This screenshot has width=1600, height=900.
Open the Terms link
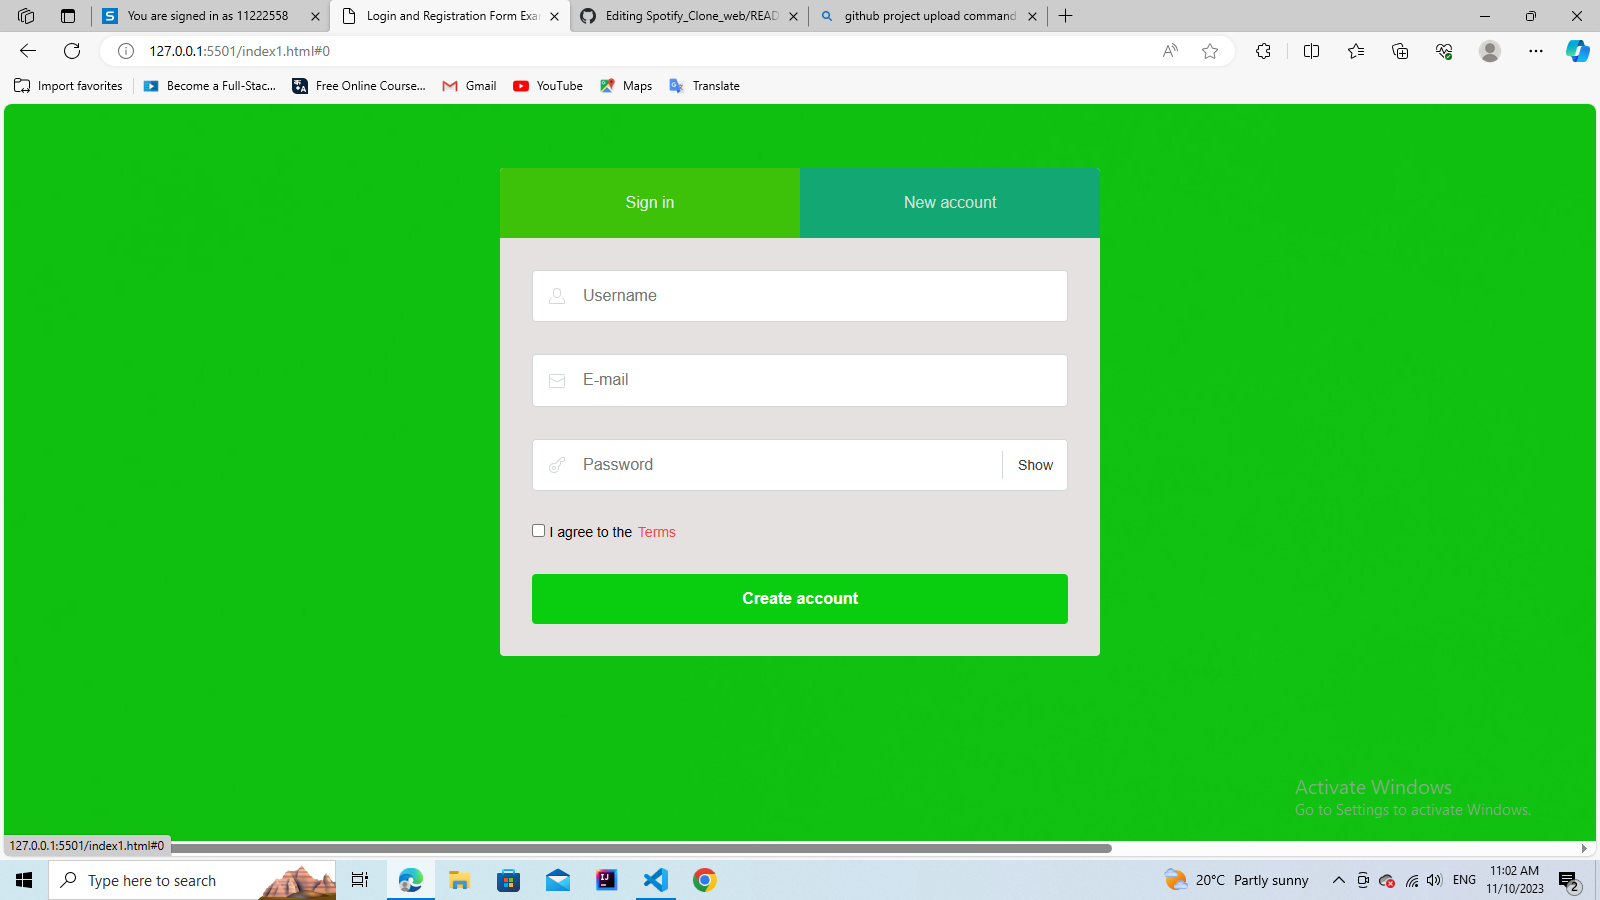coord(656,532)
